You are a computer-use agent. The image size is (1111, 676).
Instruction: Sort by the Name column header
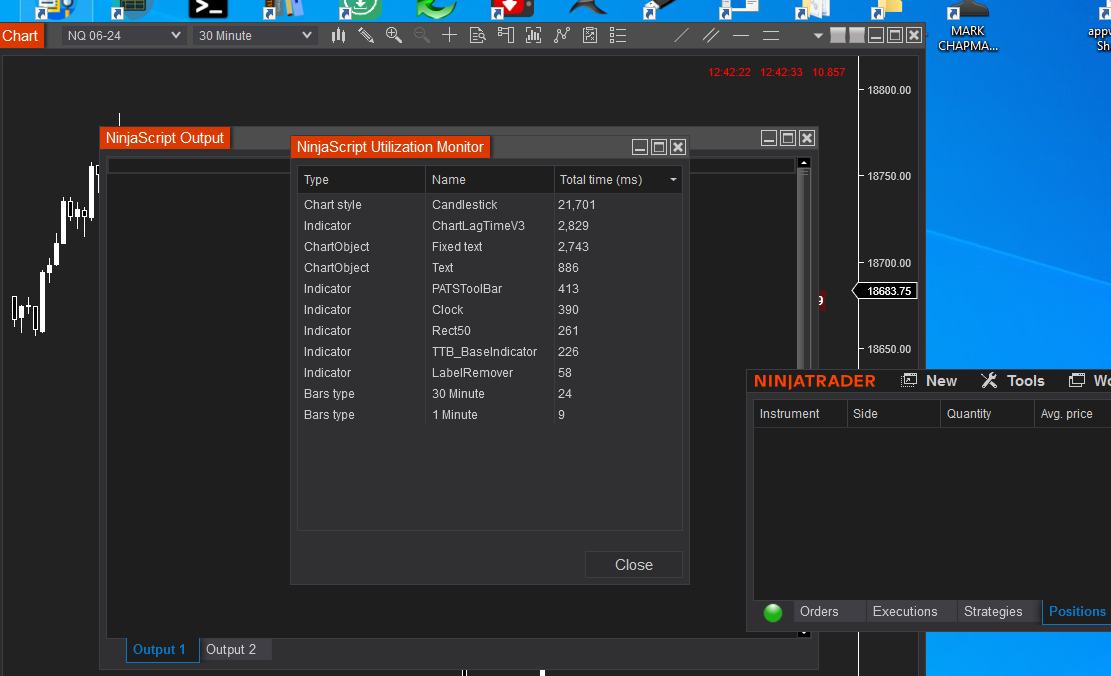coord(490,180)
